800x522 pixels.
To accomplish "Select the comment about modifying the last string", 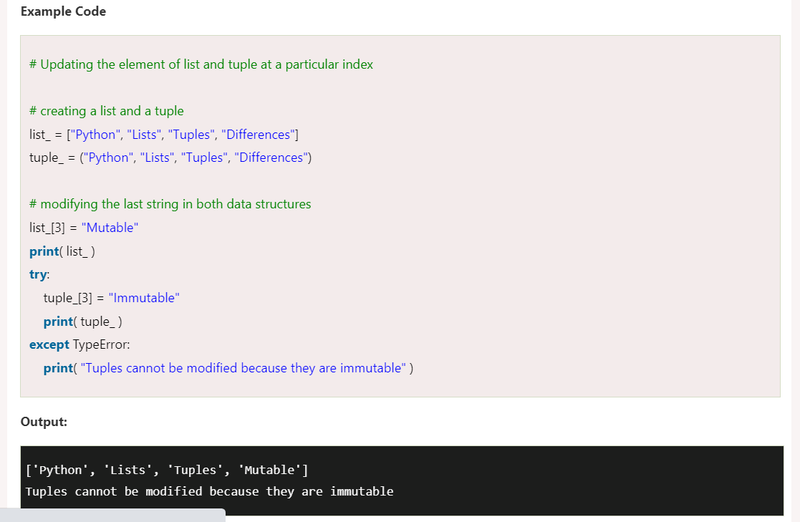I will point(170,204).
